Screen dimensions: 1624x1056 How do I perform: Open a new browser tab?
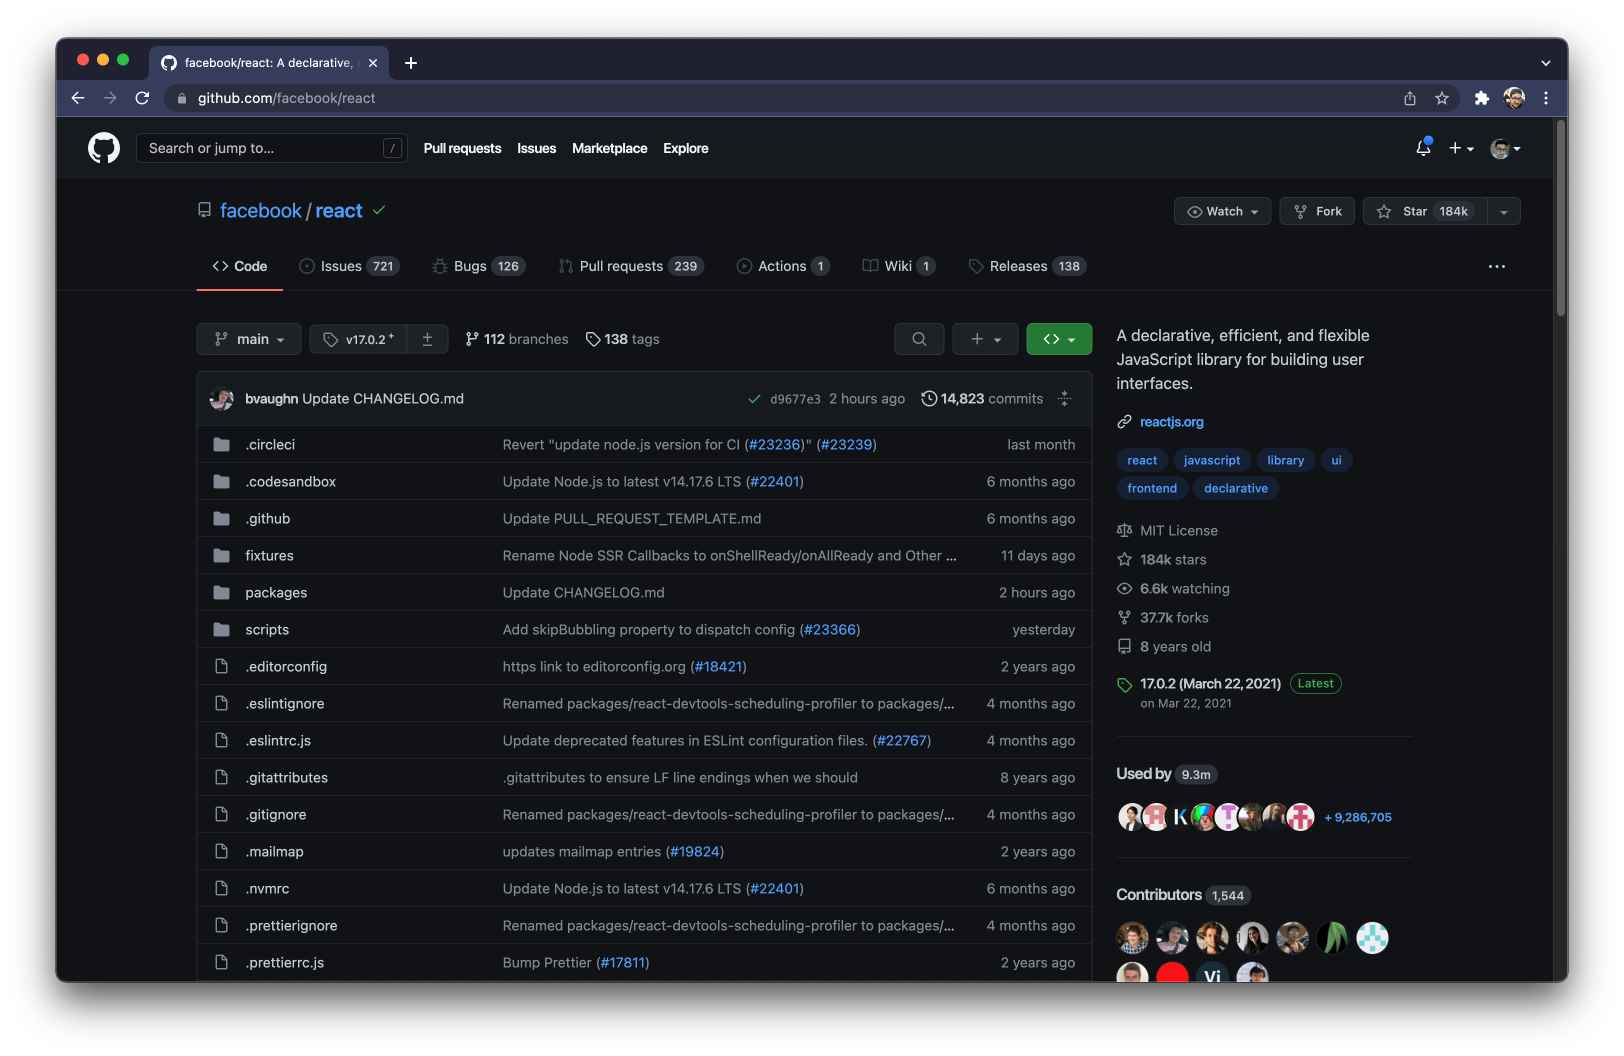[411, 63]
